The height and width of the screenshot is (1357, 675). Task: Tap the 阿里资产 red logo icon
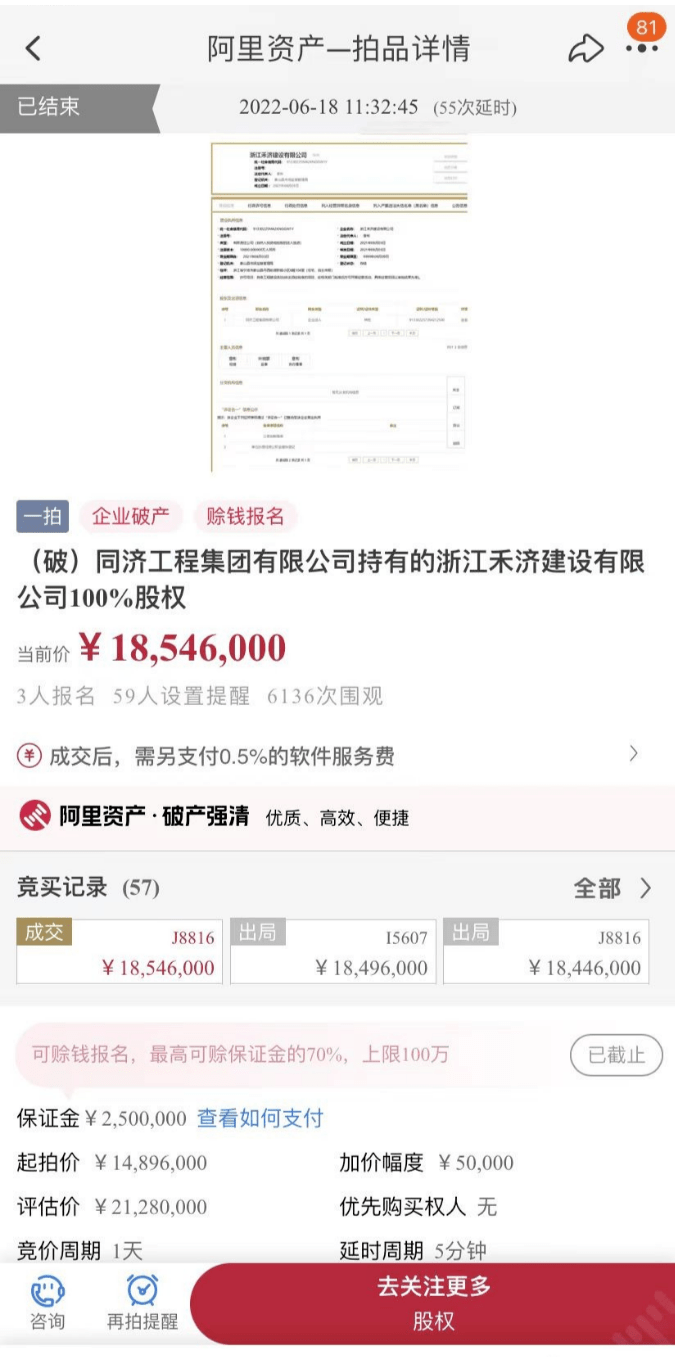(x=35, y=817)
